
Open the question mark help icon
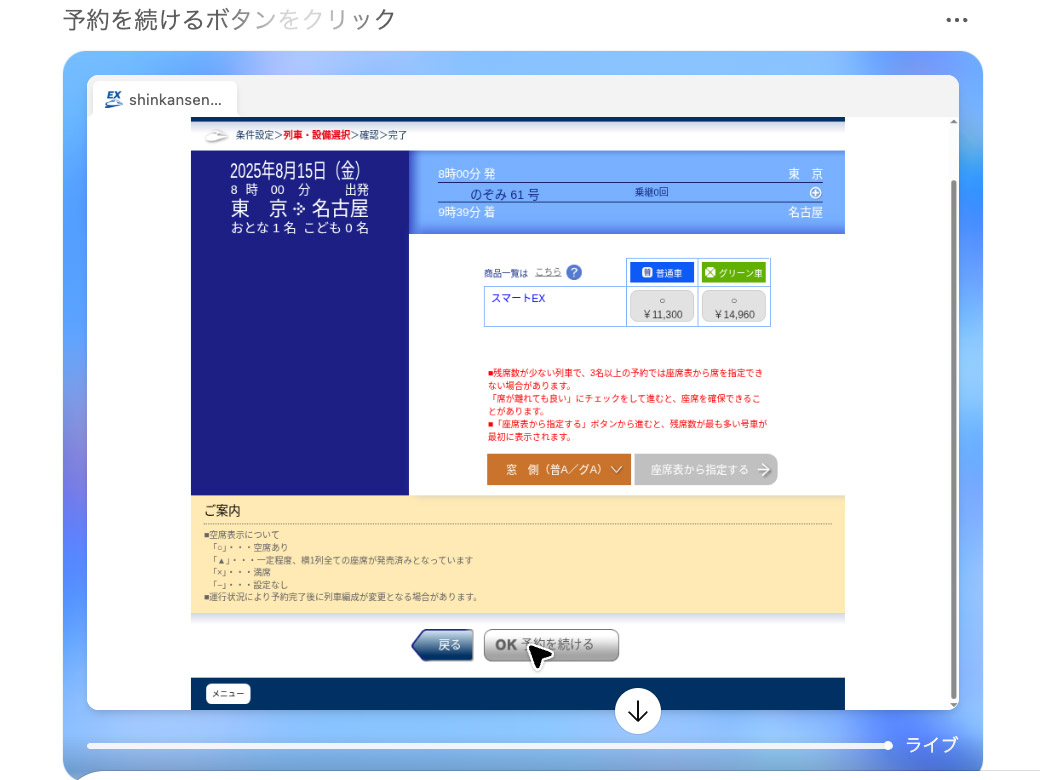pos(574,272)
